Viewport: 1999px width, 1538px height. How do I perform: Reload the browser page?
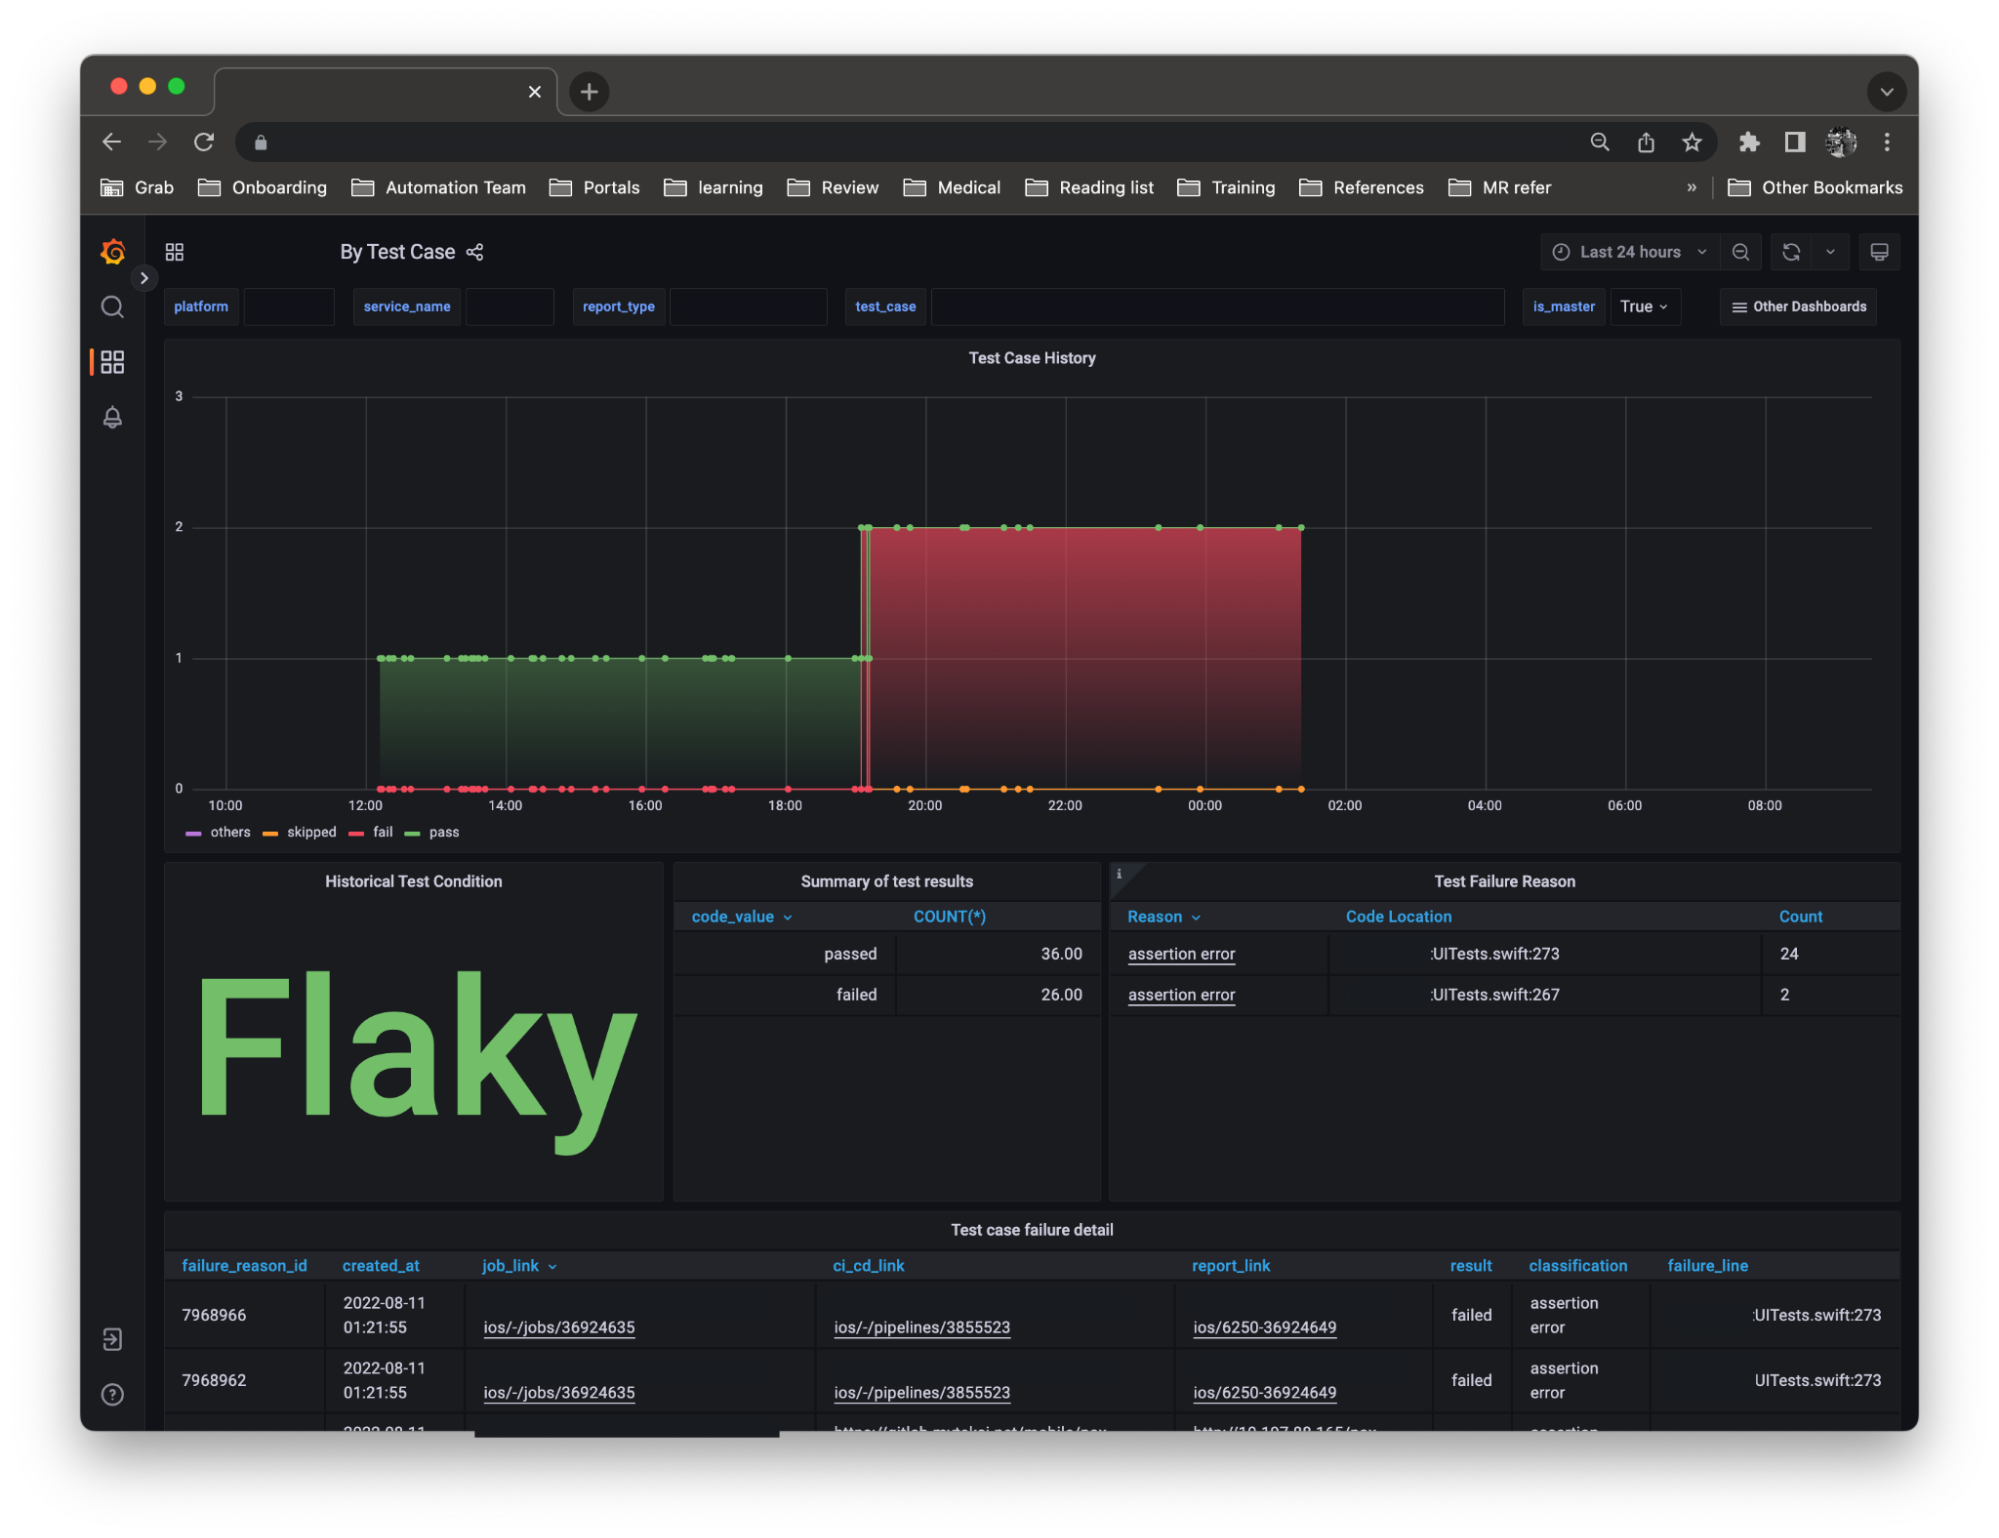pyautogui.click(x=204, y=142)
